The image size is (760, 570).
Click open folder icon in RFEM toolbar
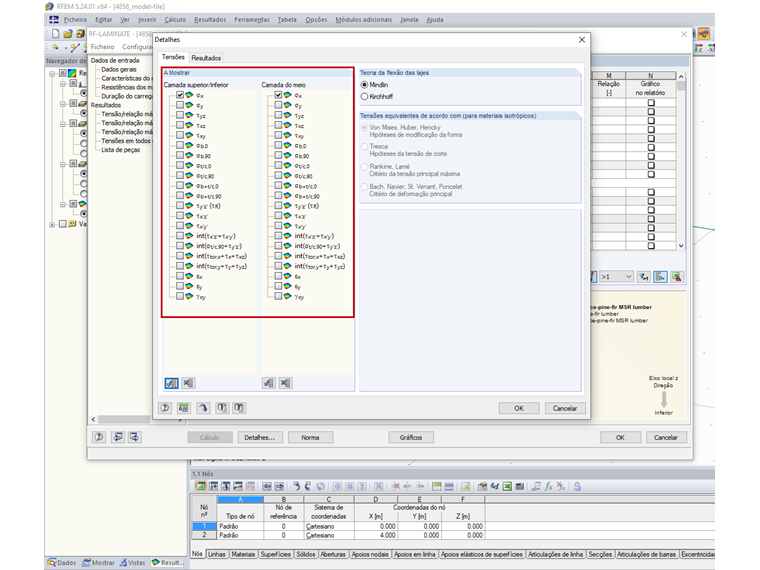click(68, 33)
